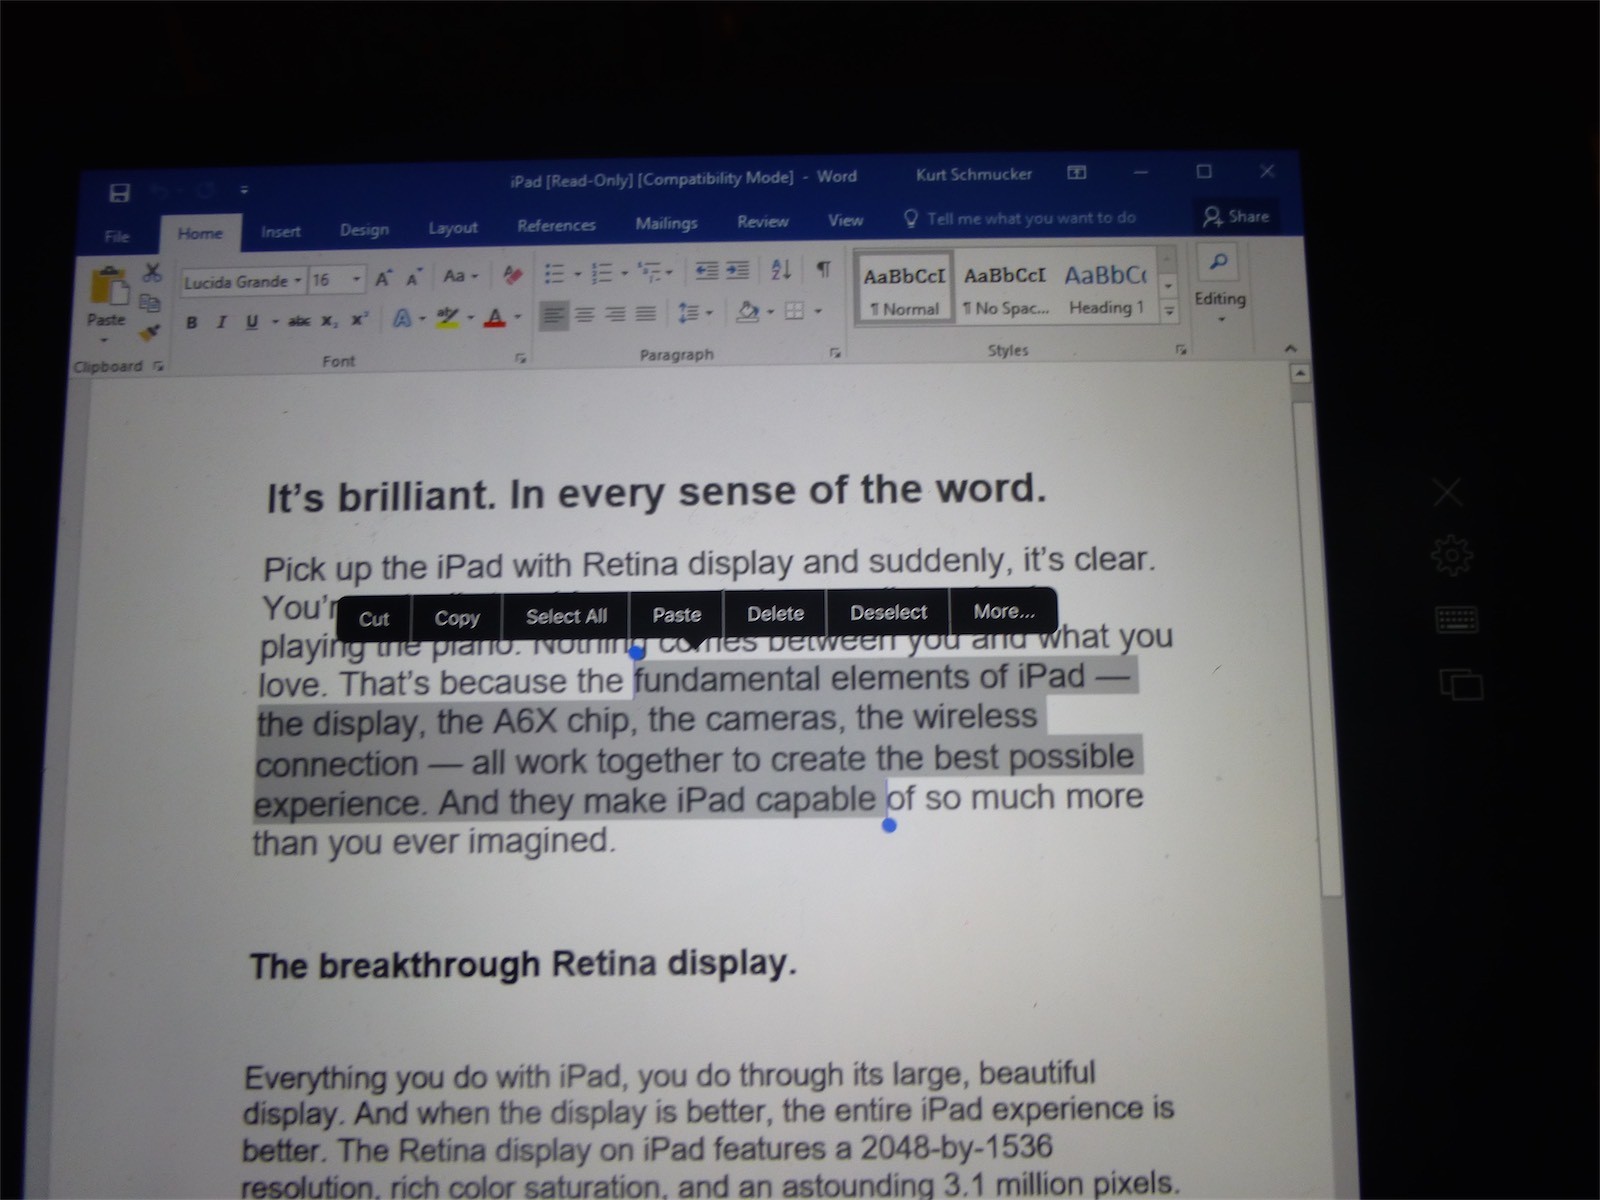
Task: Apply the Heading 1 style
Action: [1105, 290]
